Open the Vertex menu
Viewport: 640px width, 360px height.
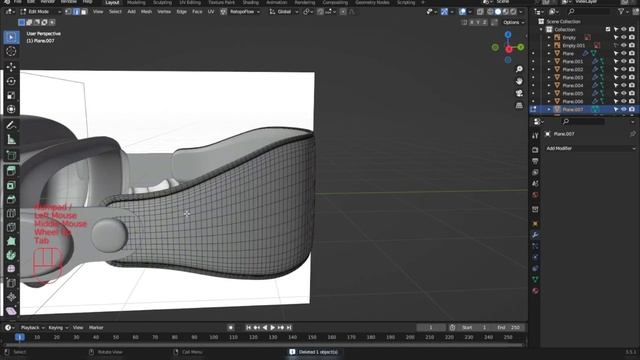[164, 12]
